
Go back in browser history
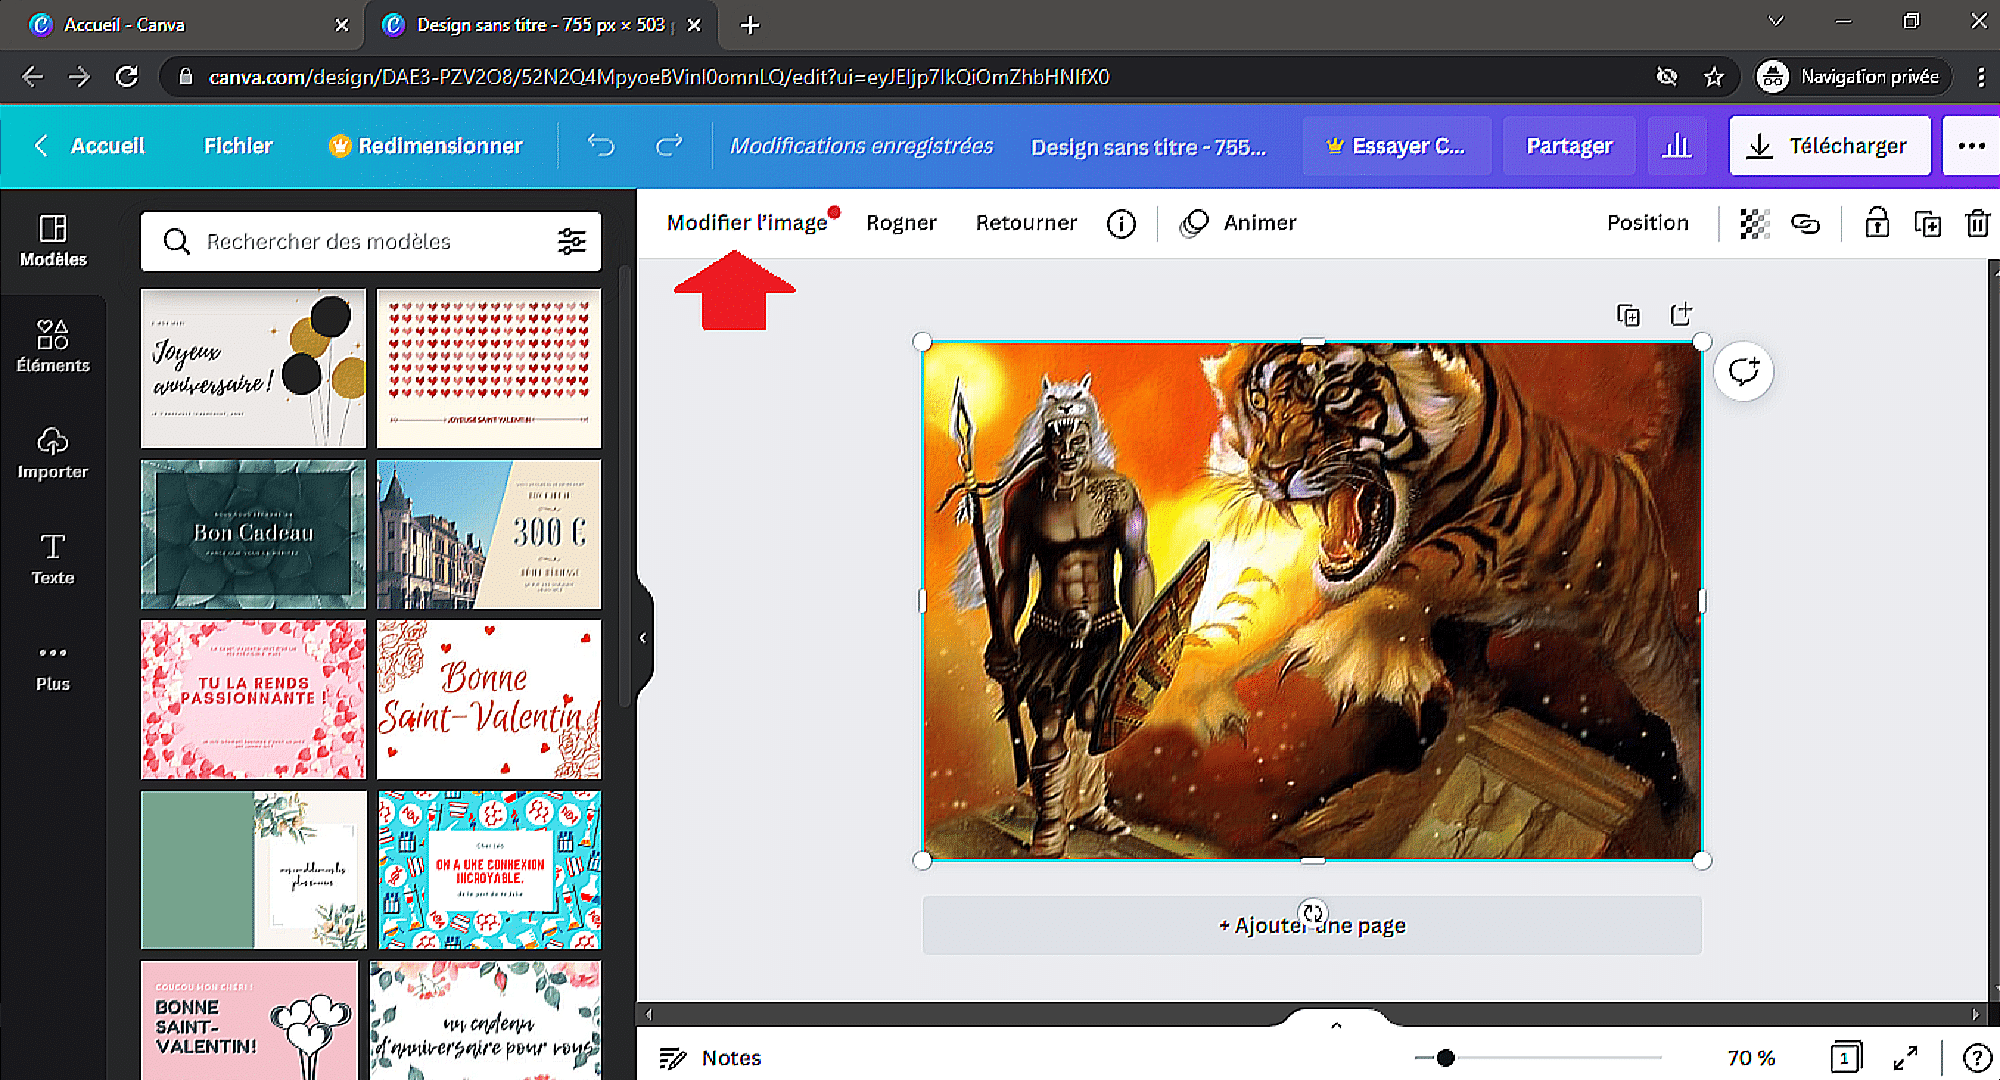32,77
